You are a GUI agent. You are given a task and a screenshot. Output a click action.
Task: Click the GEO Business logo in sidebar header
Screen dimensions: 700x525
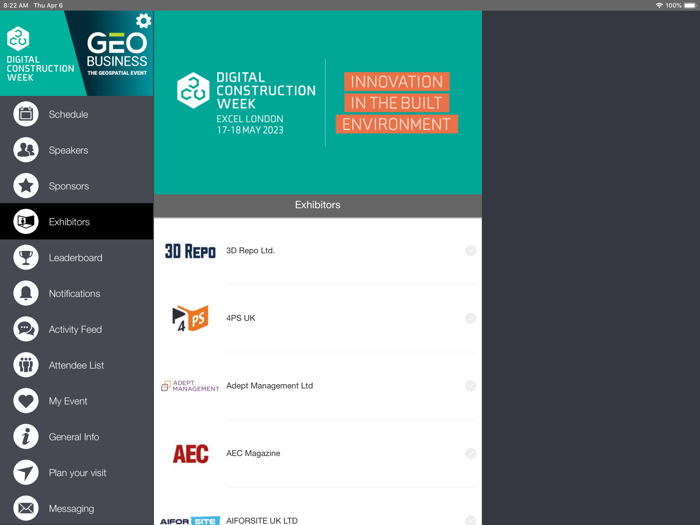117,54
